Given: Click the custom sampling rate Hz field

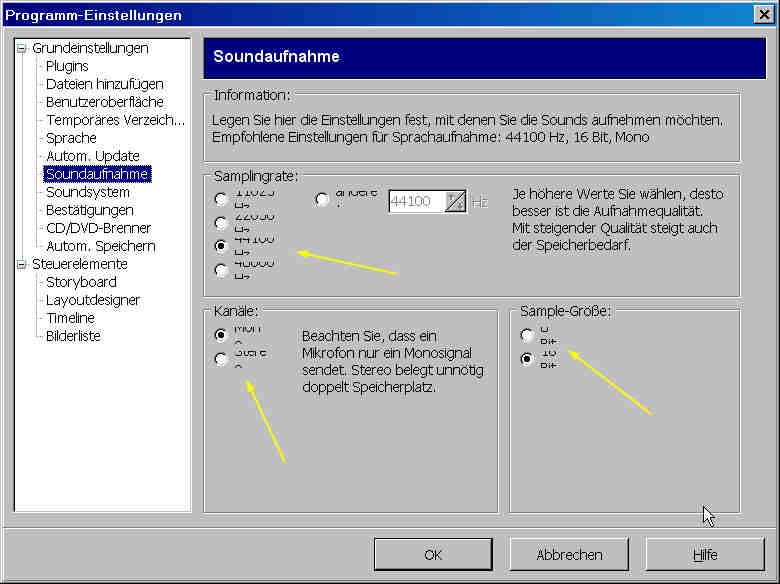Looking at the screenshot, I should click(x=415, y=201).
